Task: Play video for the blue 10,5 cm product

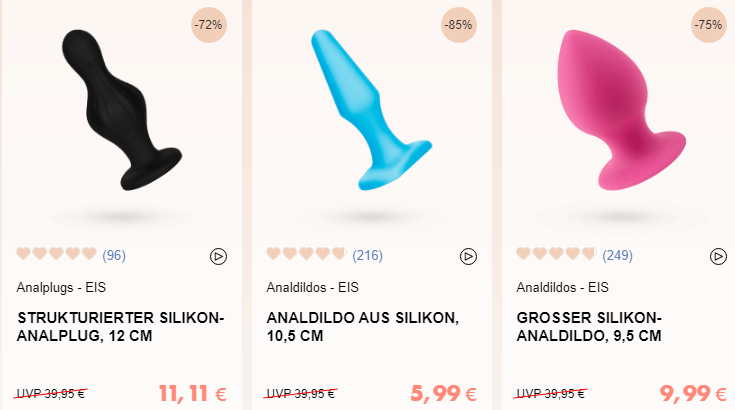Action: [468, 256]
